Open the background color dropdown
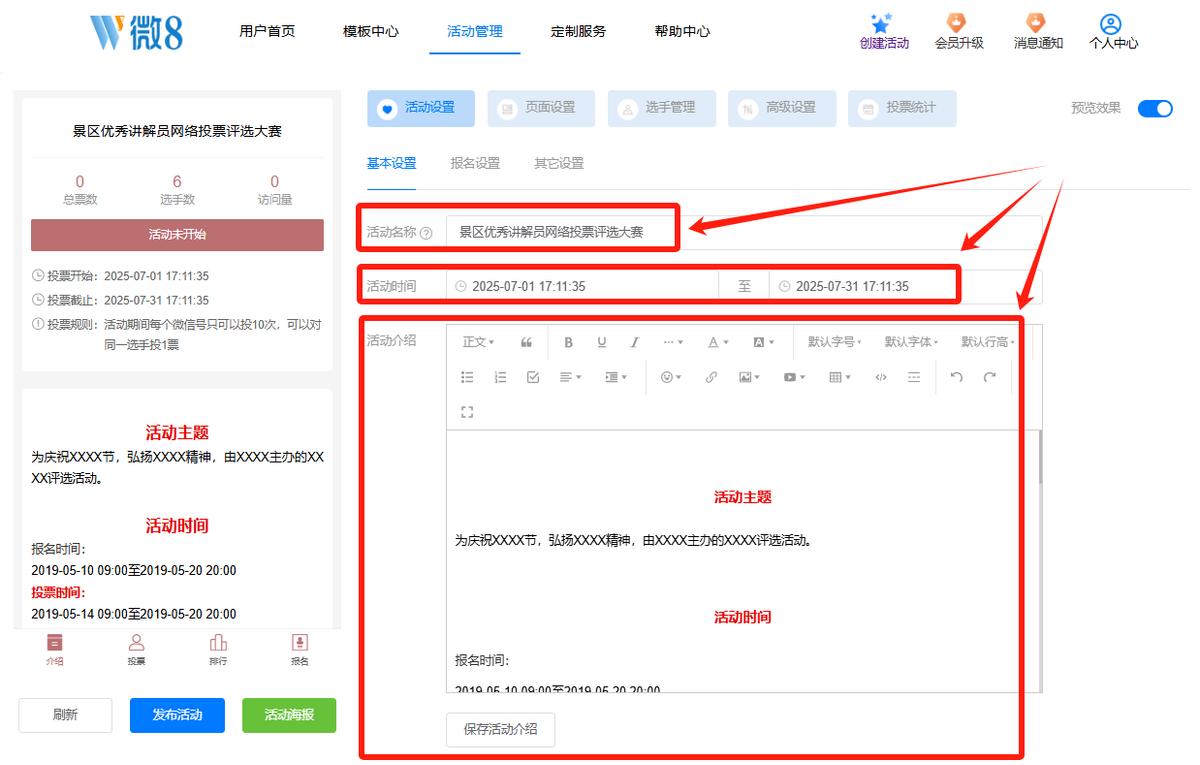 click(763, 342)
